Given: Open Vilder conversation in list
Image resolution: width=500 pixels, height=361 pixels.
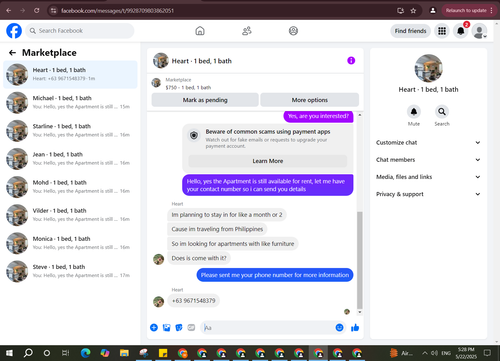Looking at the screenshot, I should tap(70, 215).
